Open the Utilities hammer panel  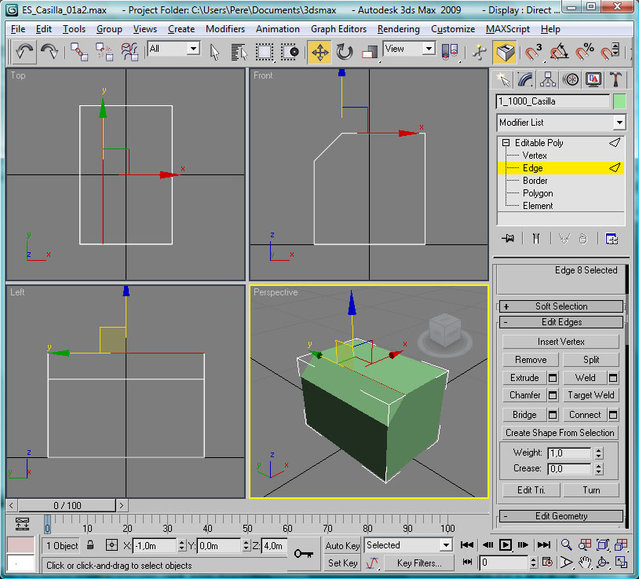click(x=616, y=79)
